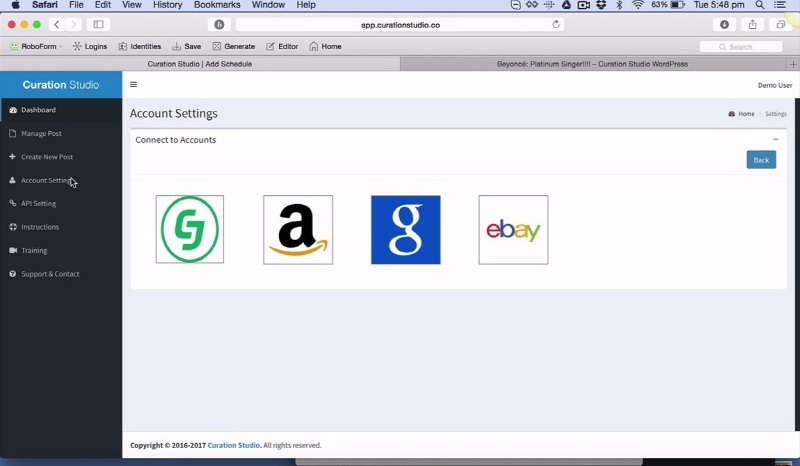The width and height of the screenshot is (800, 466).
Task: Open the RoboForm dropdown
Action: pyautogui.click(x=36, y=46)
